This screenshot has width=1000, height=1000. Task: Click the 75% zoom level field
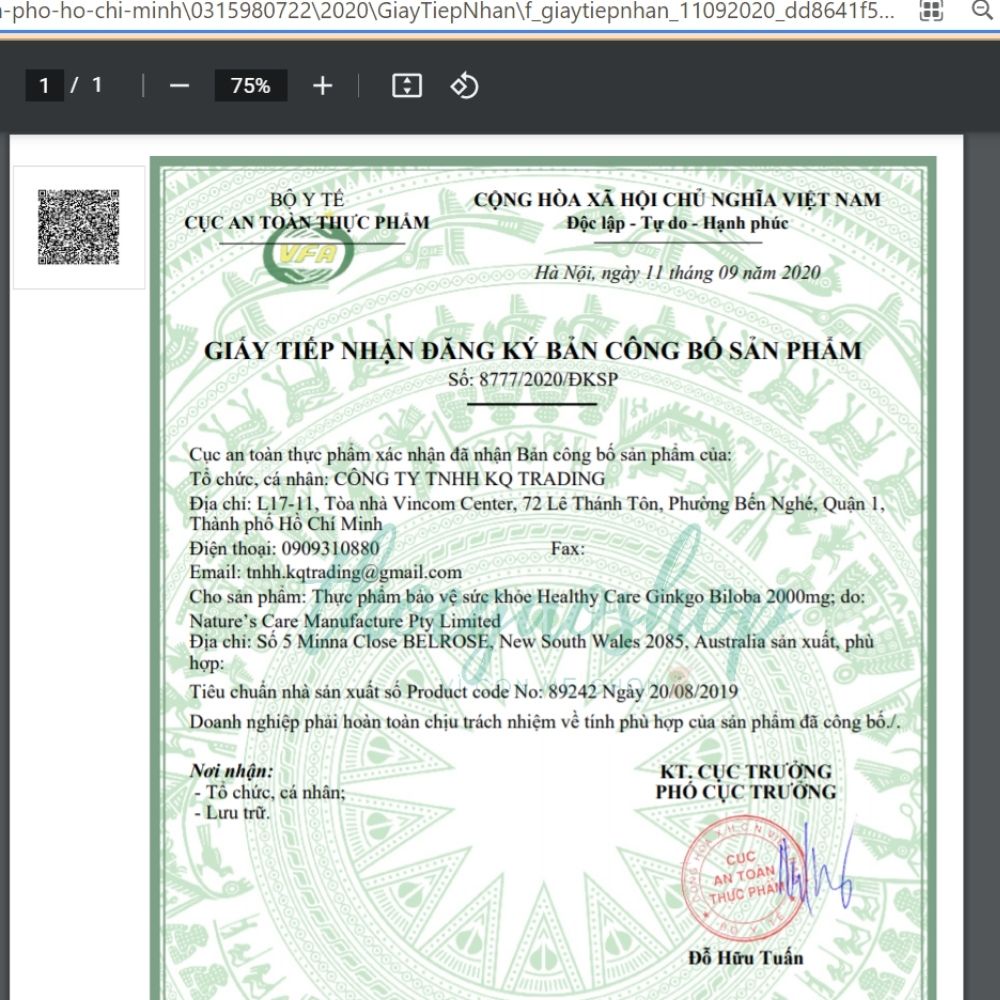tap(251, 86)
